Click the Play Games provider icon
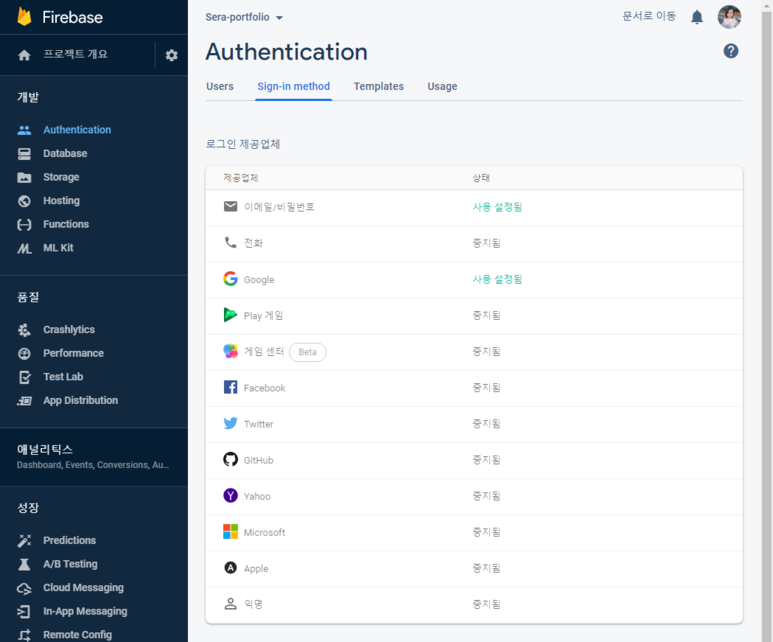This screenshot has width=773, height=642. (x=230, y=315)
